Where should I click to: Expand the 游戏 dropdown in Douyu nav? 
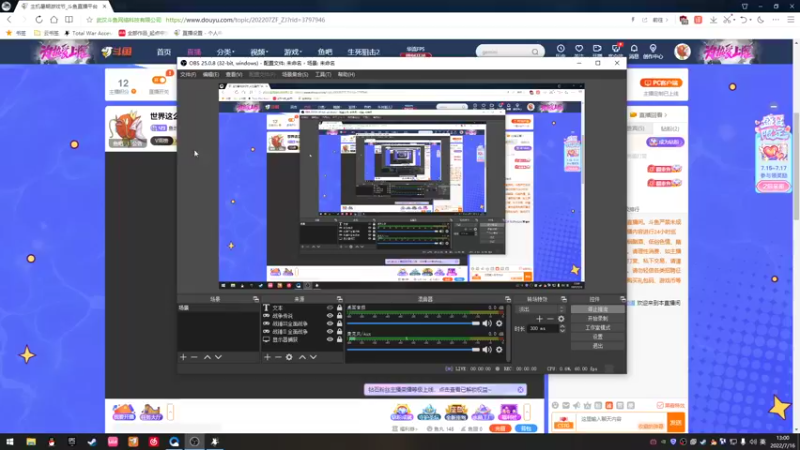(293, 52)
